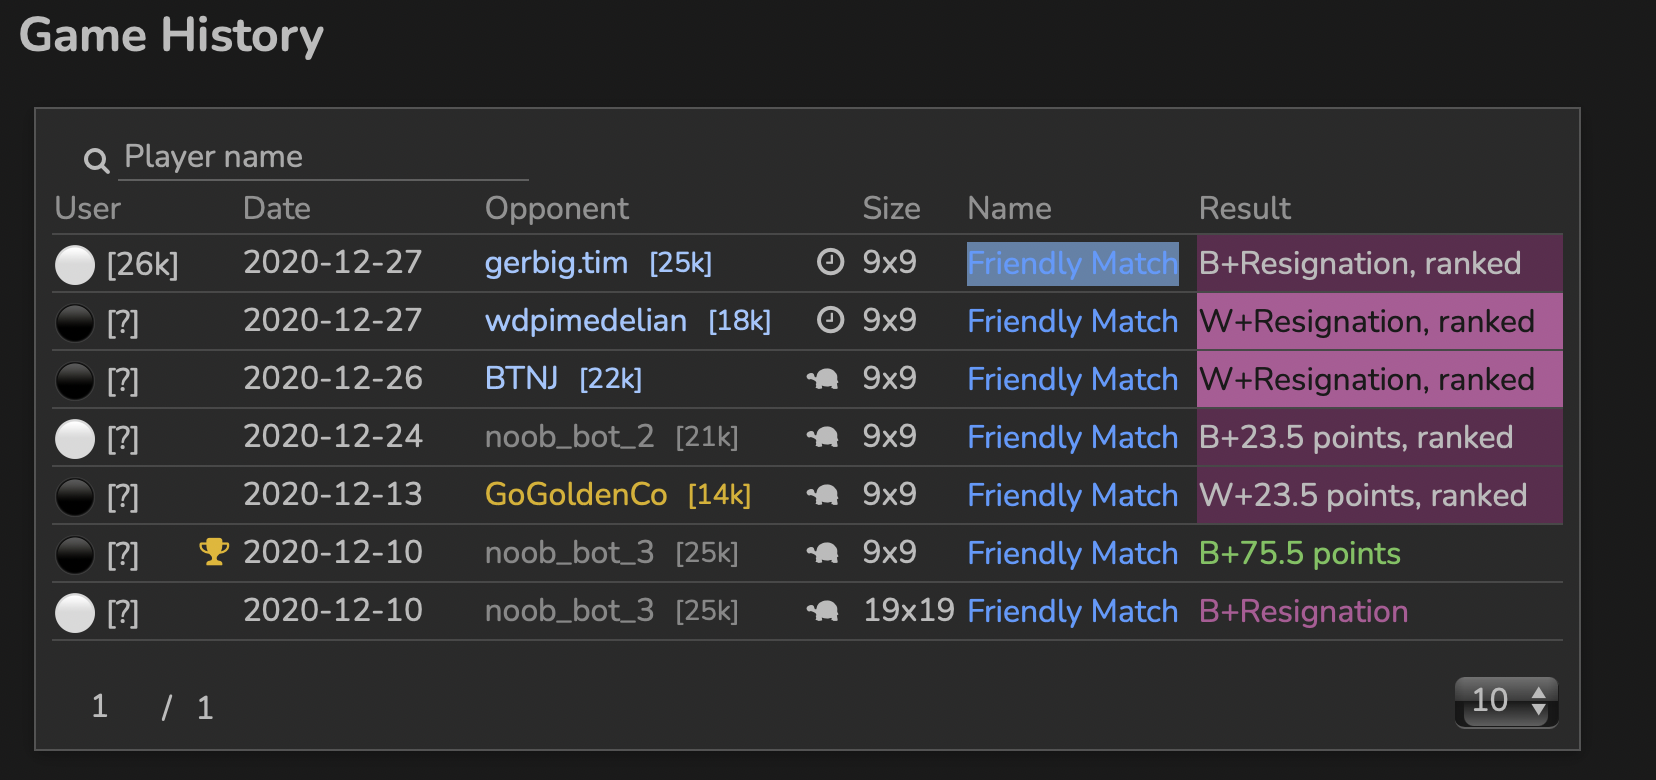The width and height of the screenshot is (1656, 780).
Task: Open BTNJ opponent profile link
Action: (521, 379)
